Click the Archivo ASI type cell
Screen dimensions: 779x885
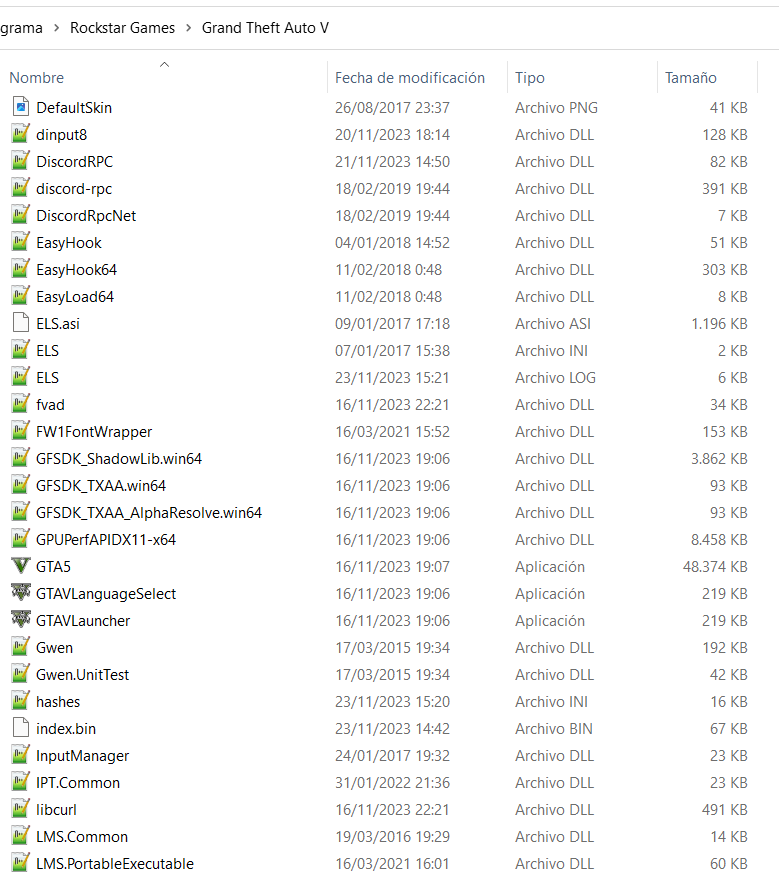[x=553, y=323]
